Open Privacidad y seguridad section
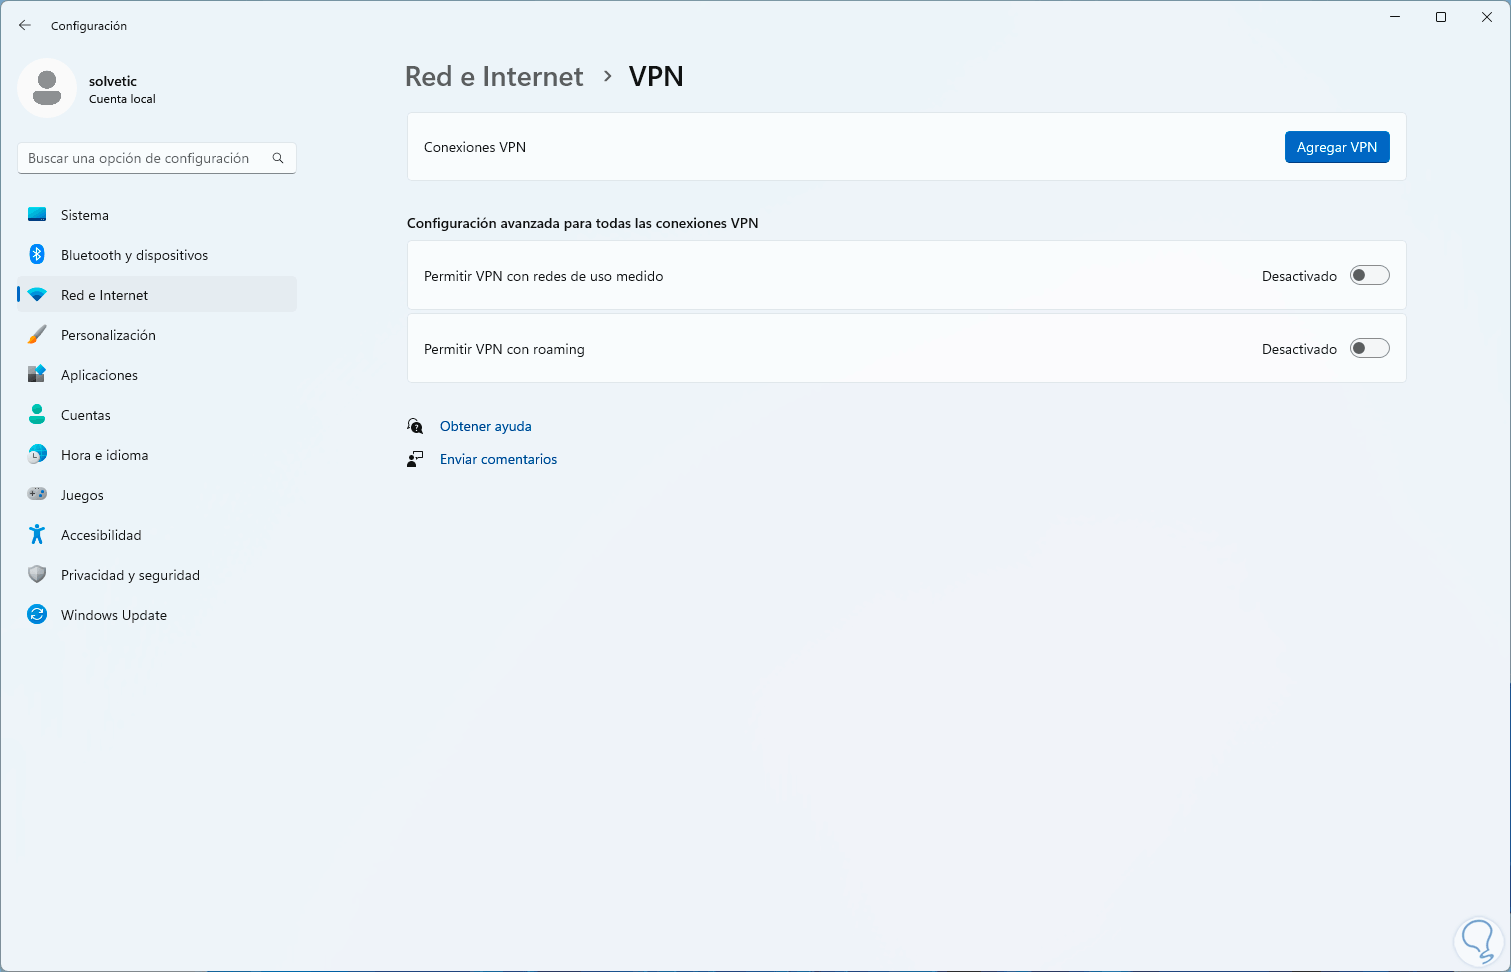The width and height of the screenshot is (1511, 972). [130, 575]
